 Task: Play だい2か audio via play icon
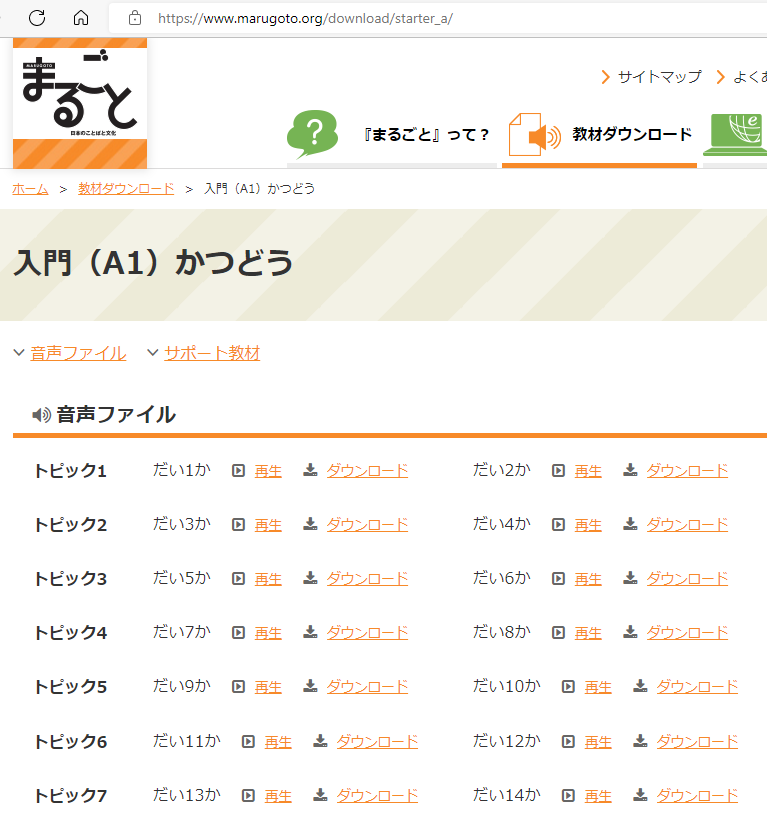coord(559,471)
